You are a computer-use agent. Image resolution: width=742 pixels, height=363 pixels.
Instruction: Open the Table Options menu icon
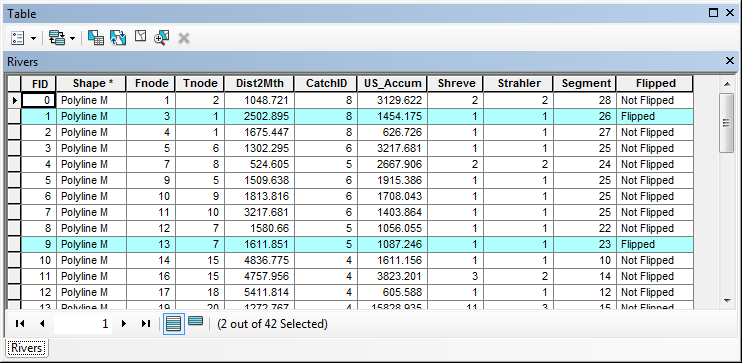[x=18, y=38]
